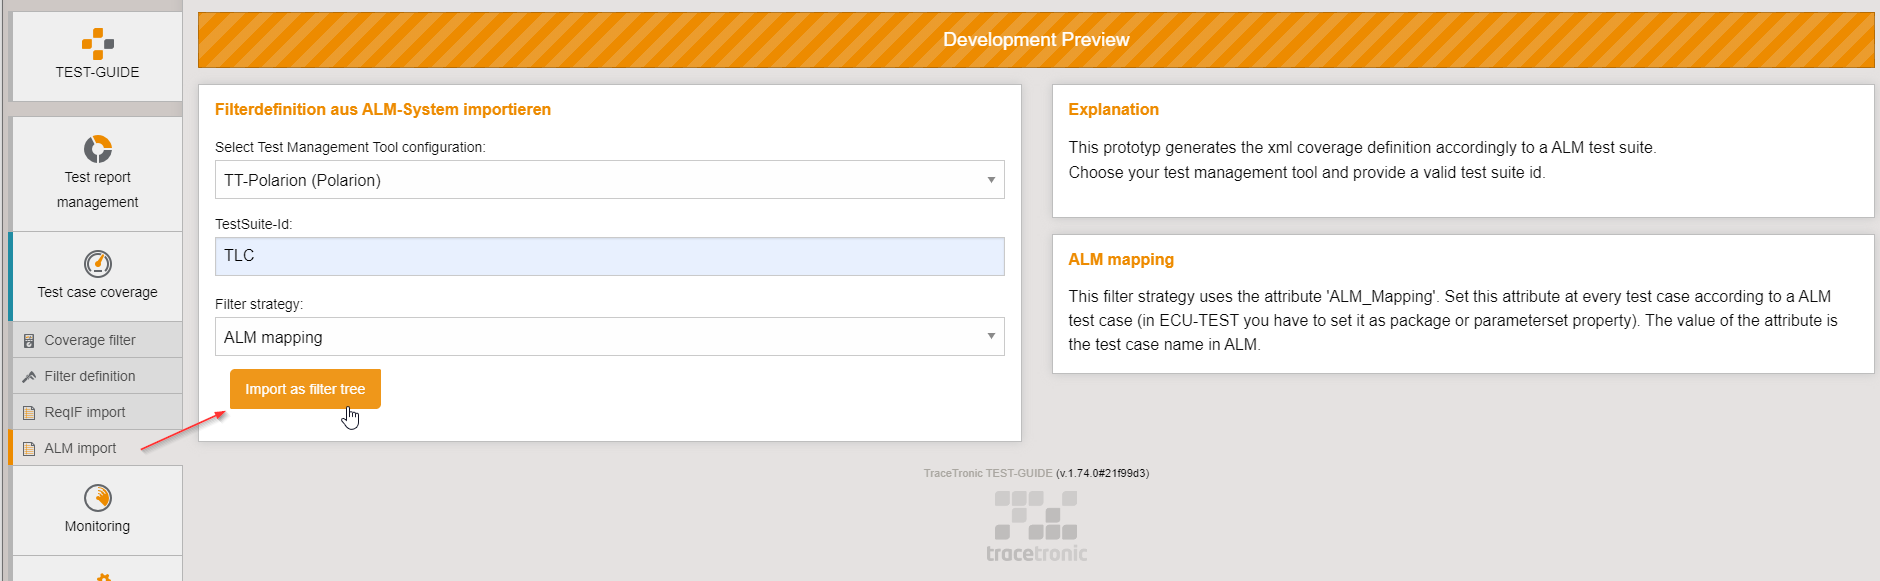The image size is (1880, 581).
Task: Go to ReqIF import menu entry
Action: 85,412
